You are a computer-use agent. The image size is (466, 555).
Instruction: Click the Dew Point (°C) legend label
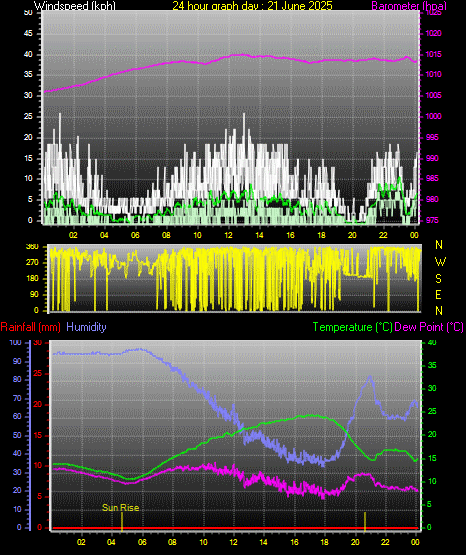tap(429, 327)
